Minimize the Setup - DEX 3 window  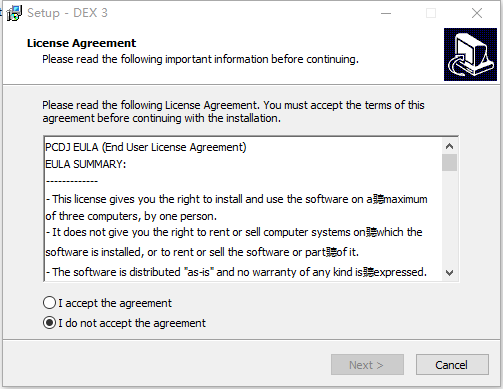point(386,13)
